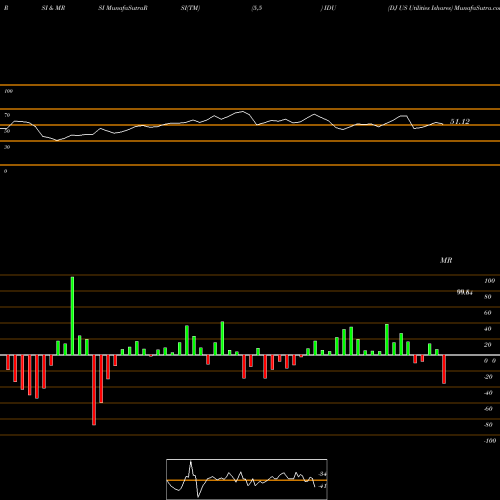Screen dimensions: 500x500
Task: Select the deepest red MR histogram bar
Action: click(x=94, y=390)
